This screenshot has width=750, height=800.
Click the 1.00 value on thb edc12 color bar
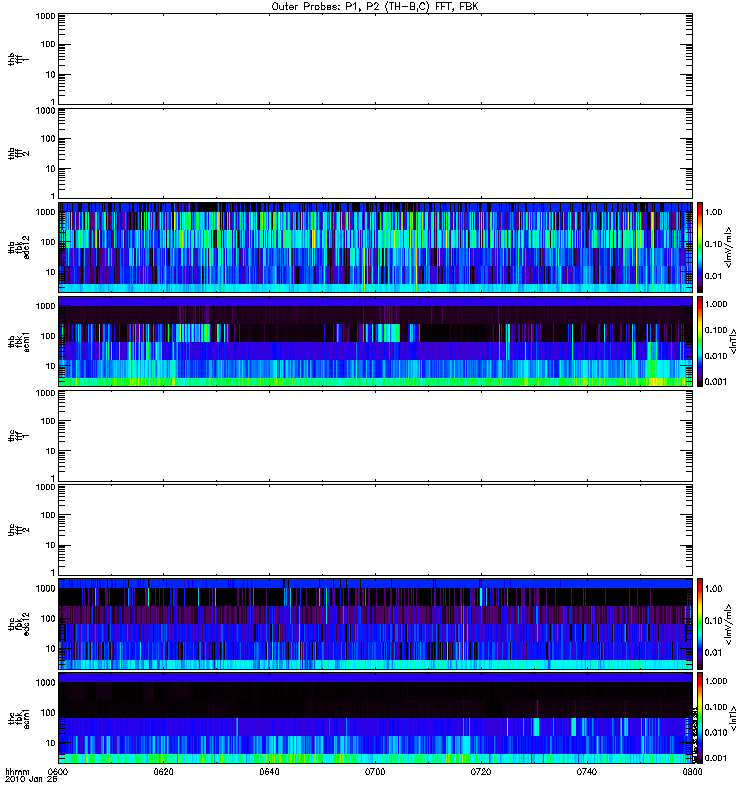(x=713, y=212)
